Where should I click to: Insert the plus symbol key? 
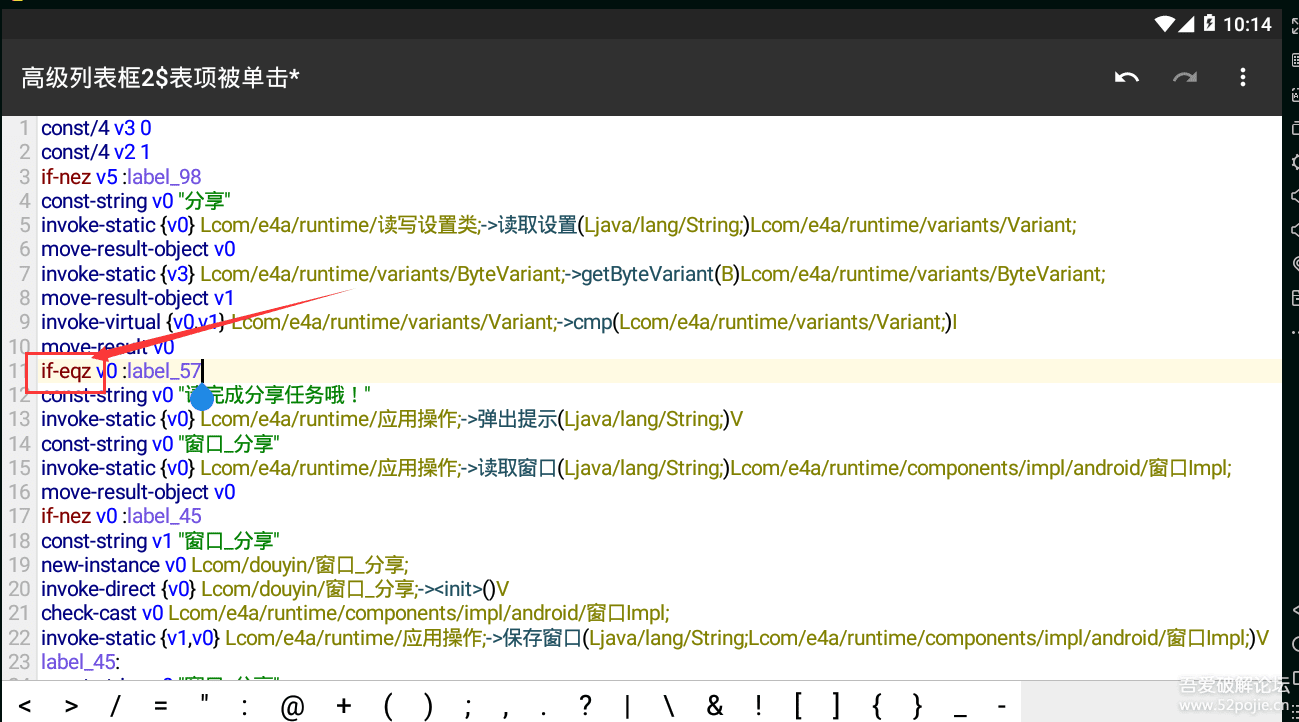point(344,707)
